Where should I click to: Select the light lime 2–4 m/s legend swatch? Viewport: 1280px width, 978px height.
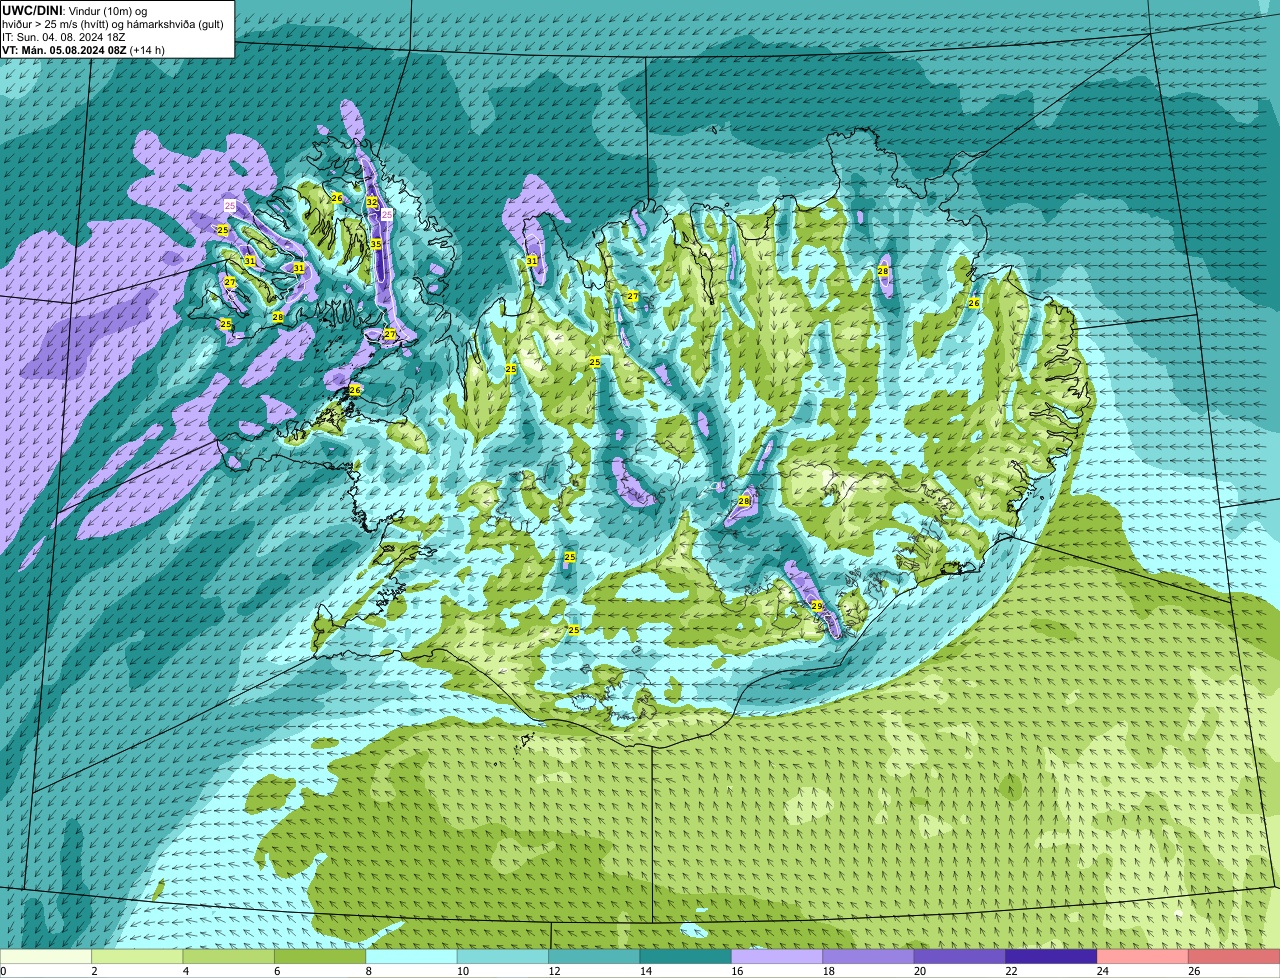138,956
